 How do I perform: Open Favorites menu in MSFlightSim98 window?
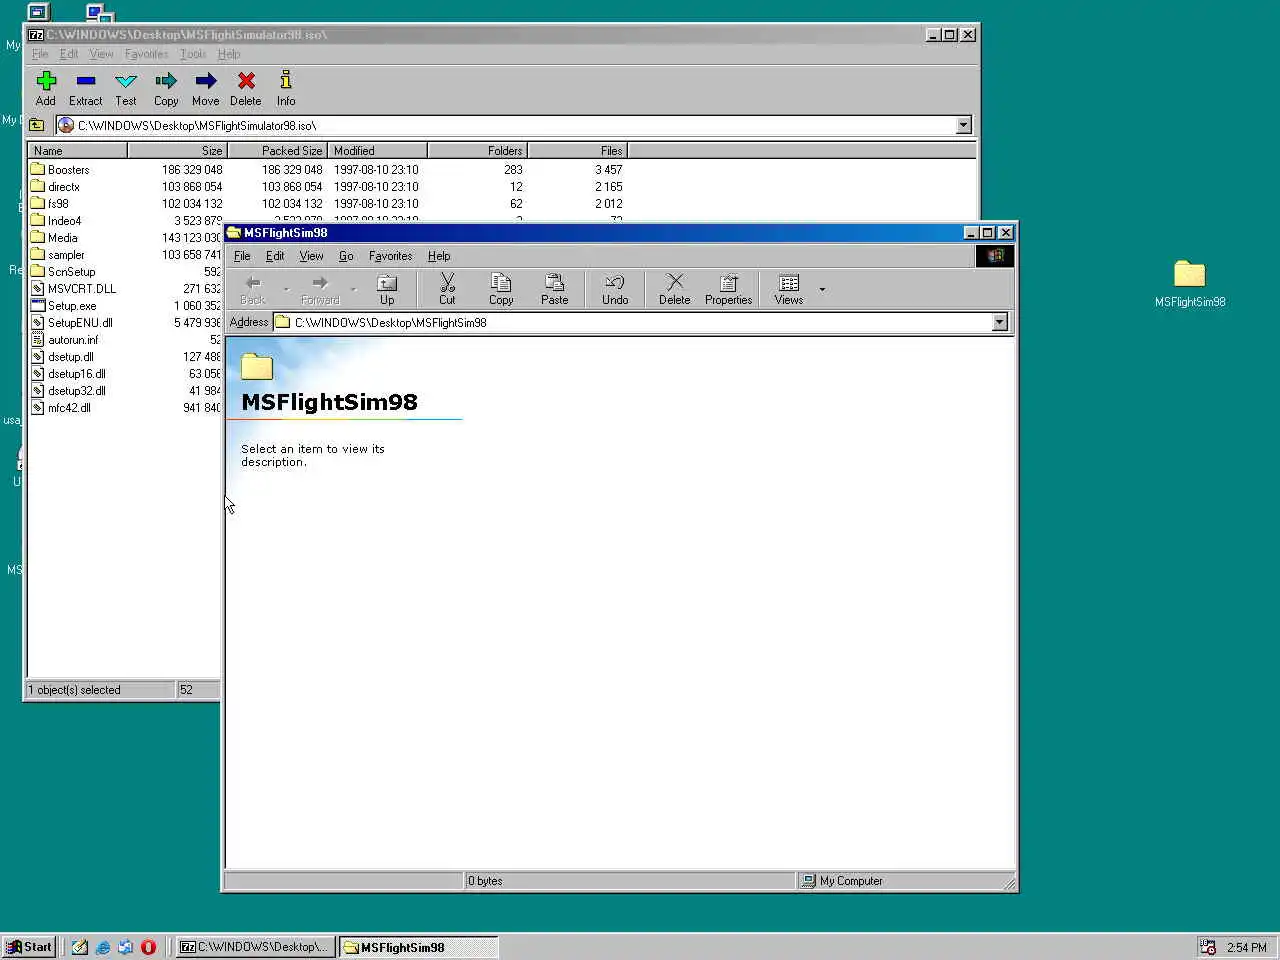click(x=390, y=256)
